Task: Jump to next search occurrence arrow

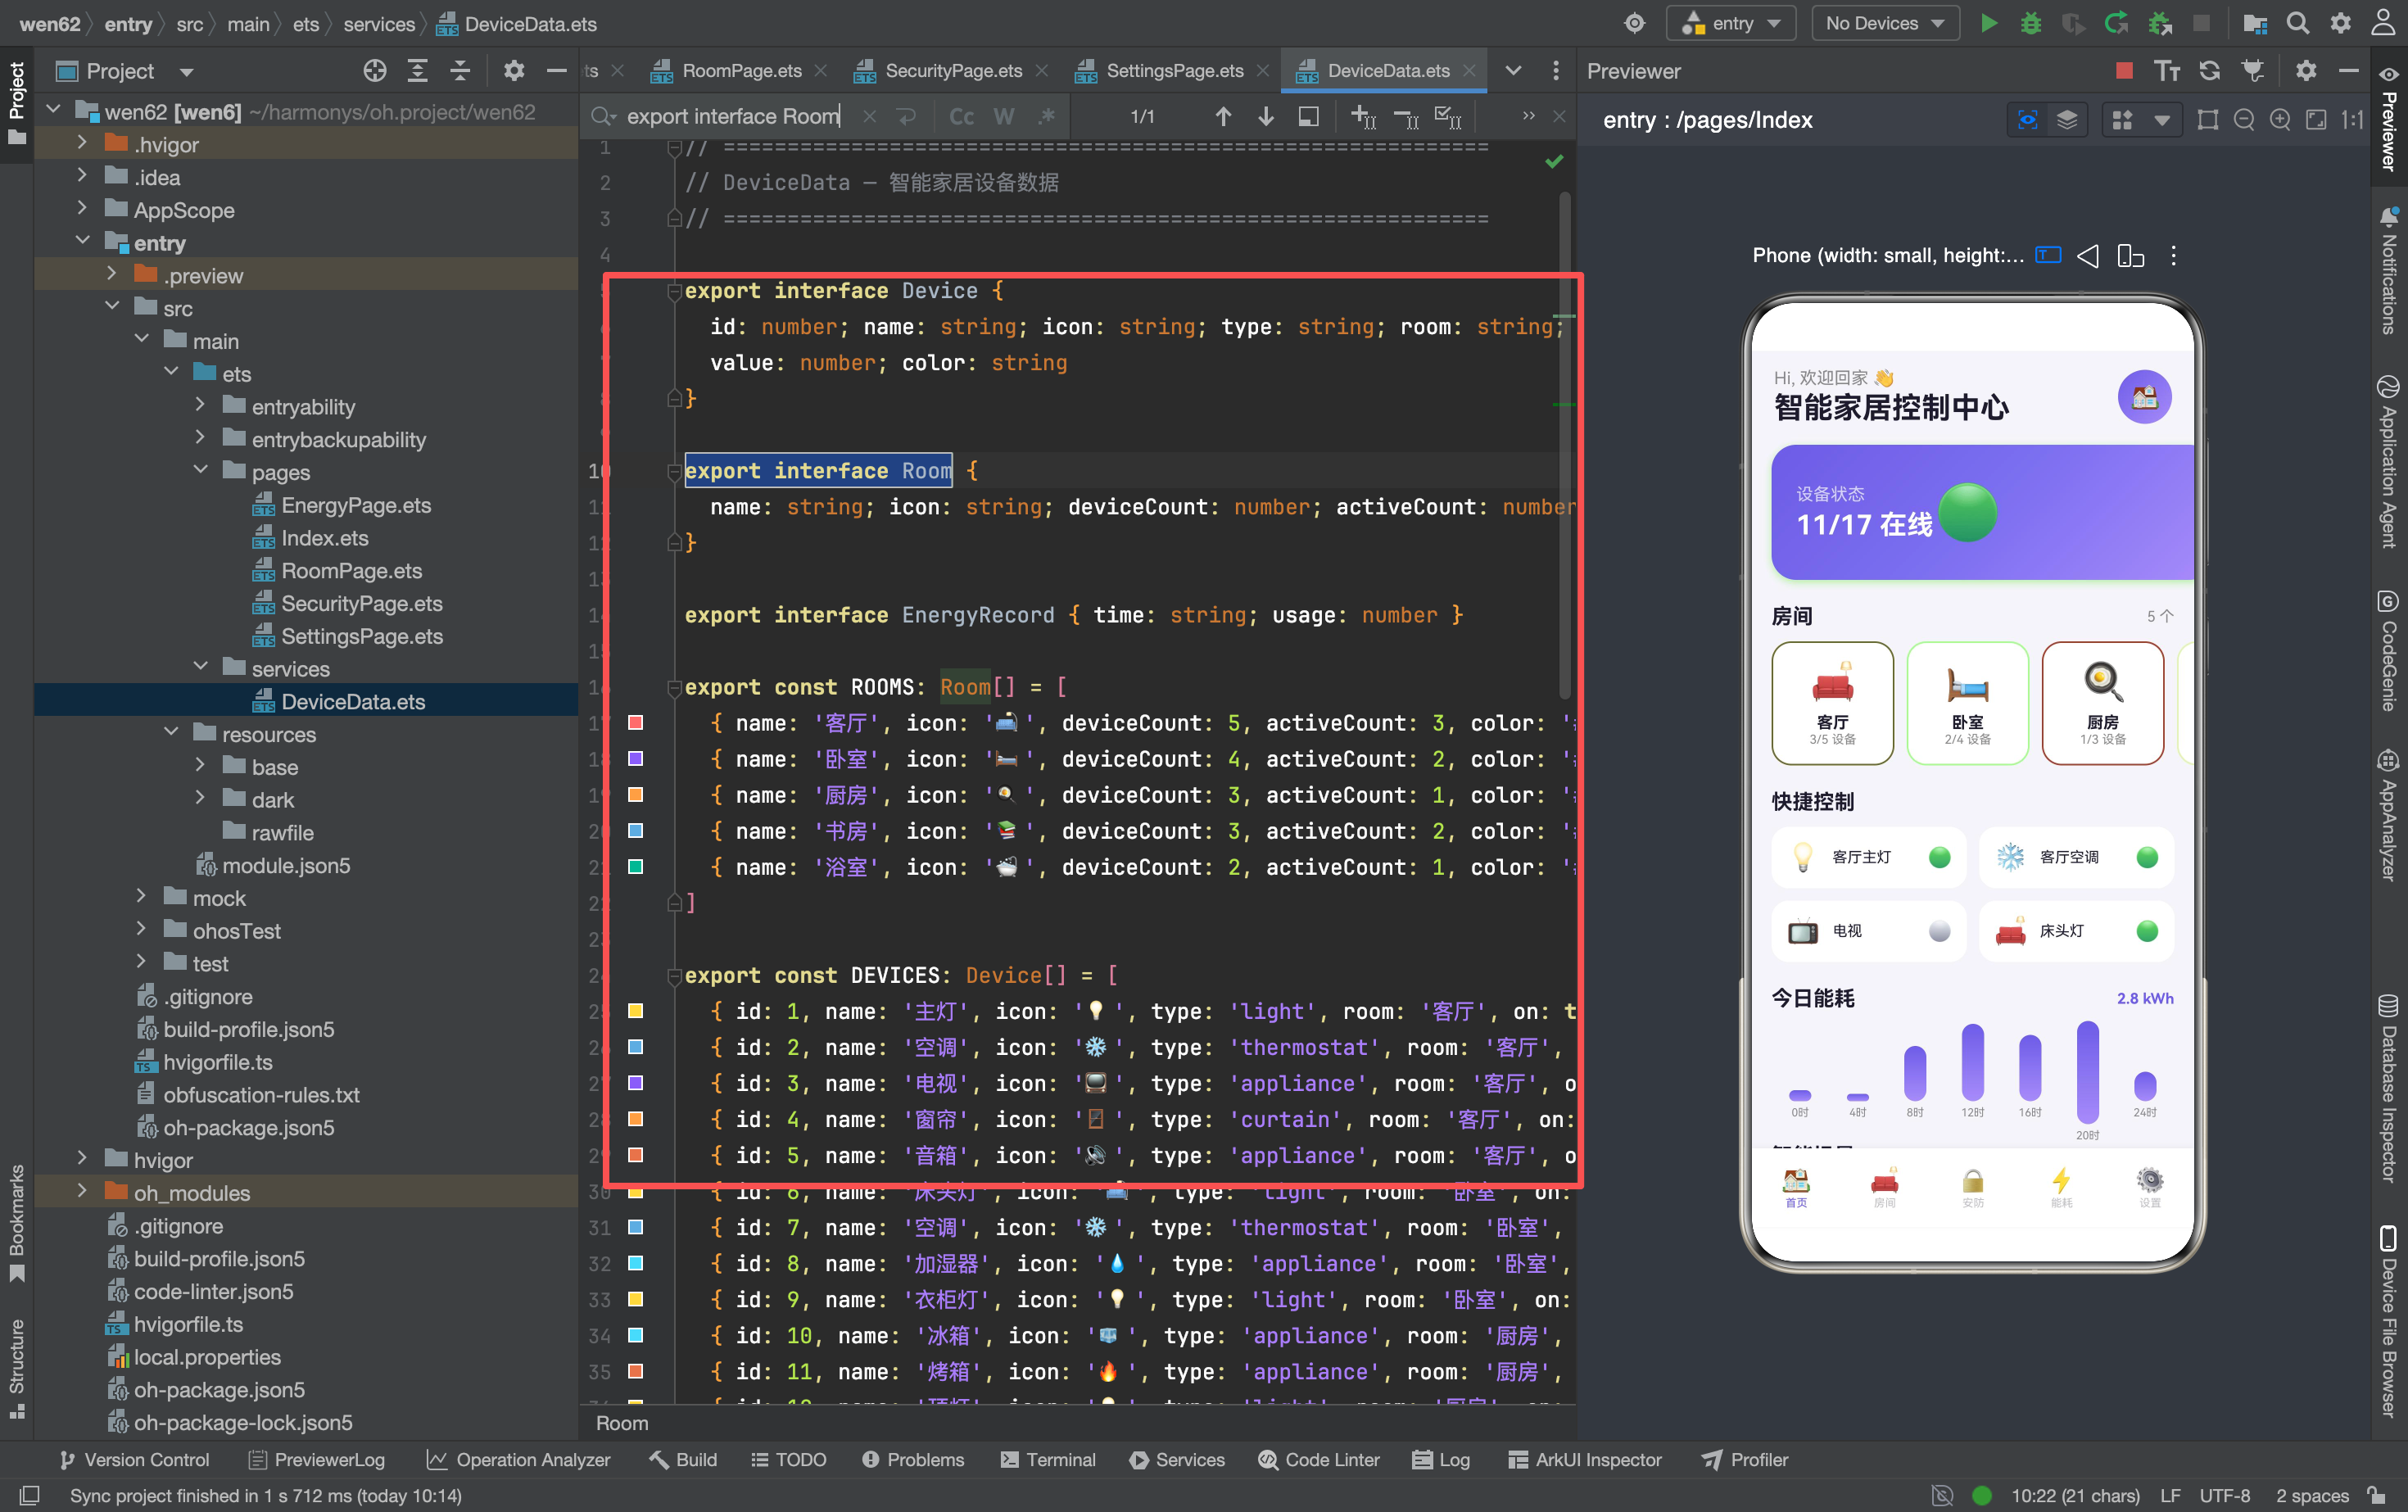Action: [x=1265, y=116]
